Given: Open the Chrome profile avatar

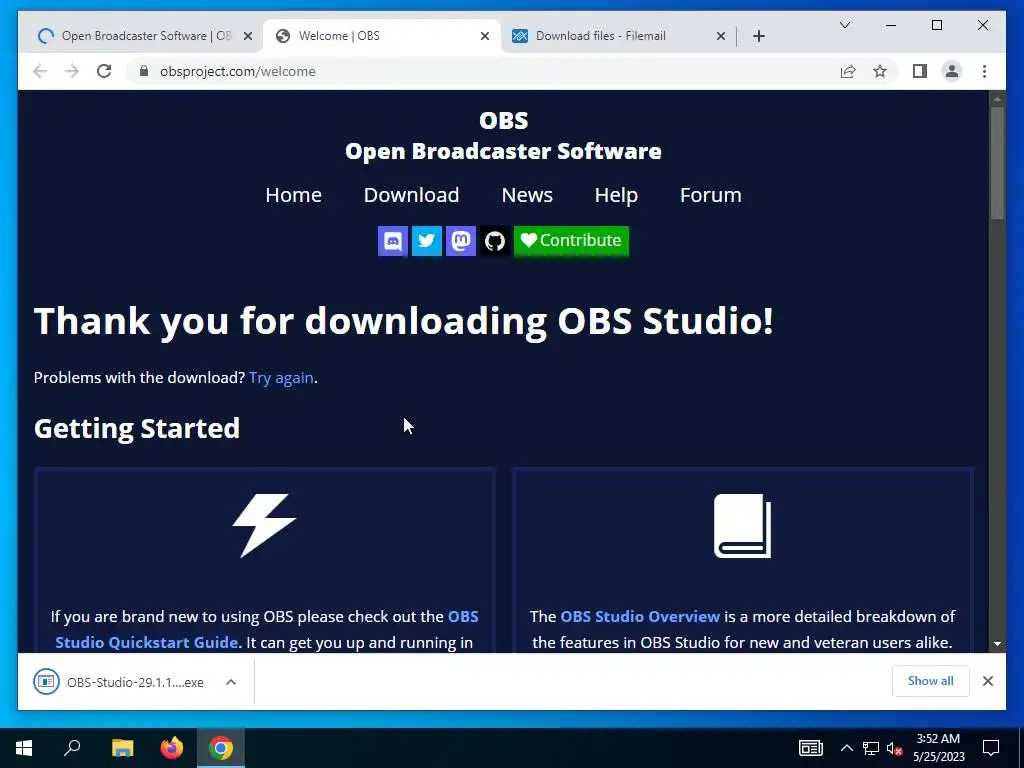Looking at the screenshot, I should point(952,71).
